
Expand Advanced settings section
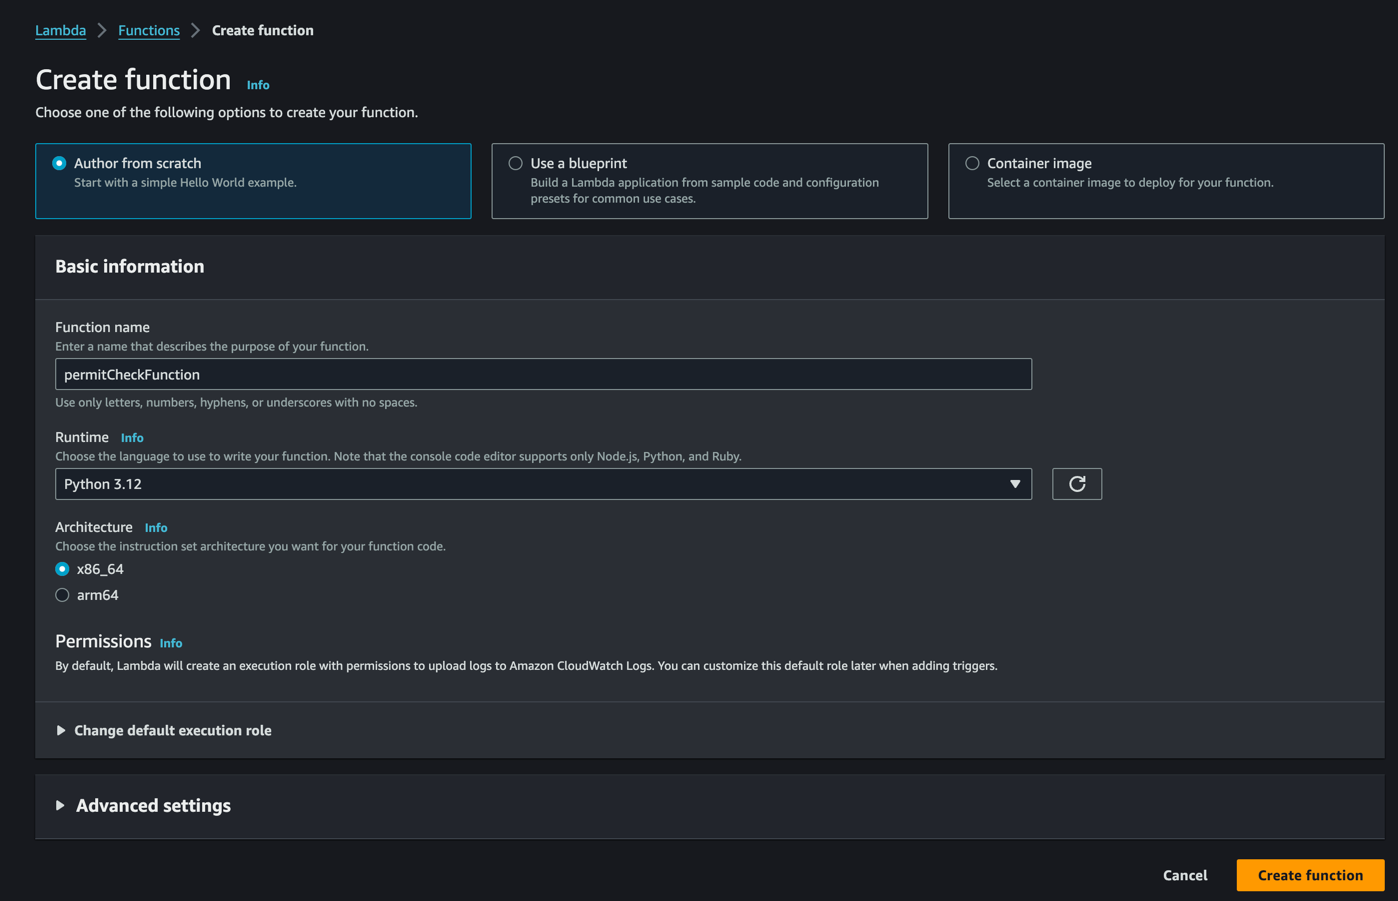pos(153,806)
